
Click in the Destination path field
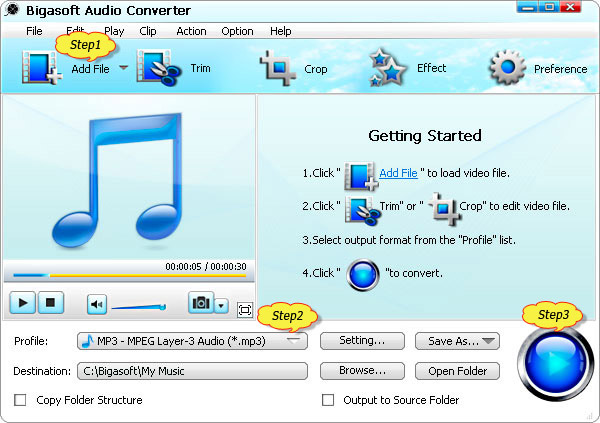[192, 371]
